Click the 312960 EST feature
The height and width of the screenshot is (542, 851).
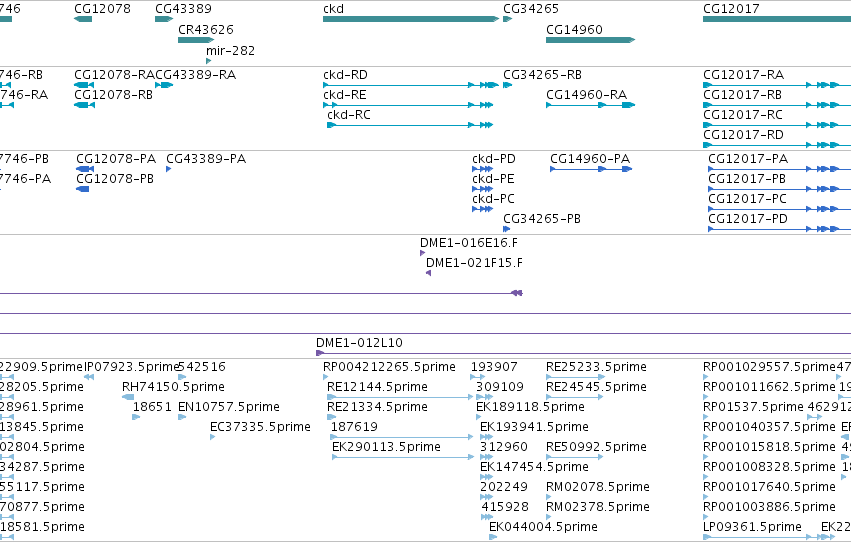[x=486, y=457]
